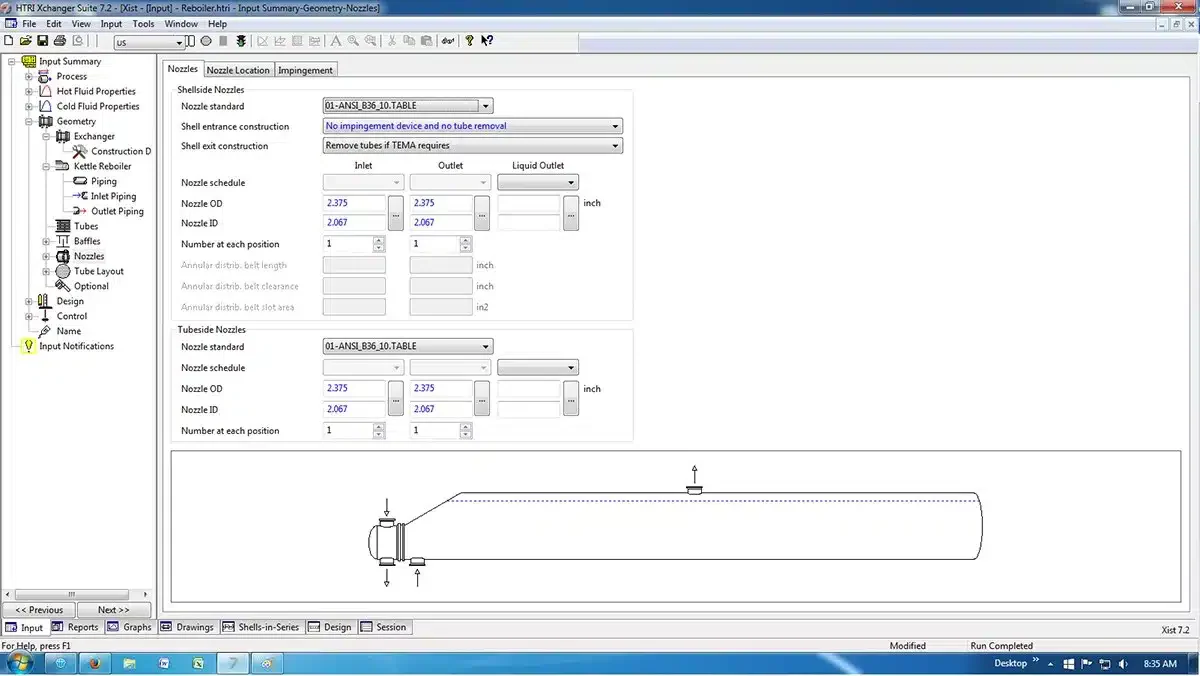Screen dimensions: 1200x676
Task: Click ellipsis button beside Tubeside Outlet nozzle OD
Action: click(483, 399)
